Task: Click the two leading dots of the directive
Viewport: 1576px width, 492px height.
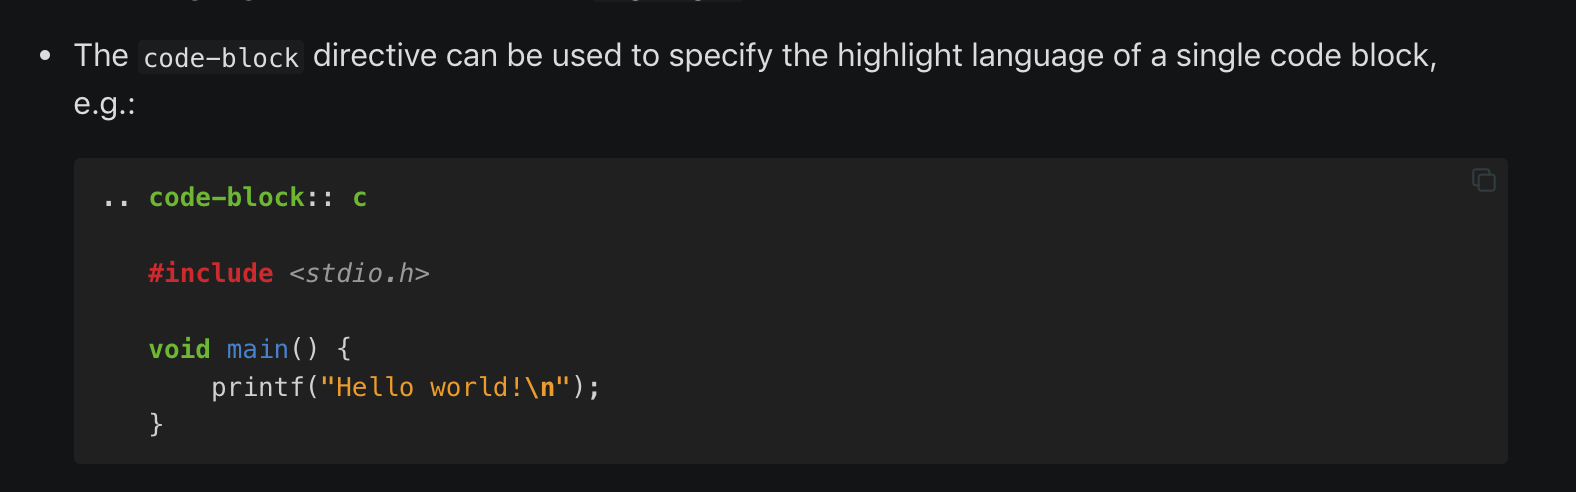Action: coord(116,198)
